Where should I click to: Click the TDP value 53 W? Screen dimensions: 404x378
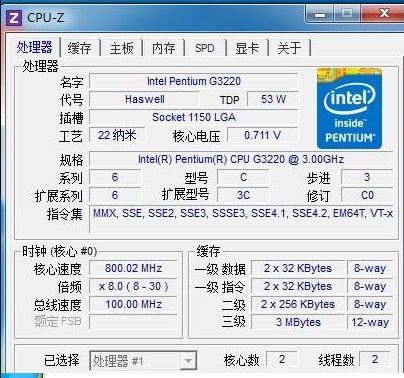pos(273,99)
